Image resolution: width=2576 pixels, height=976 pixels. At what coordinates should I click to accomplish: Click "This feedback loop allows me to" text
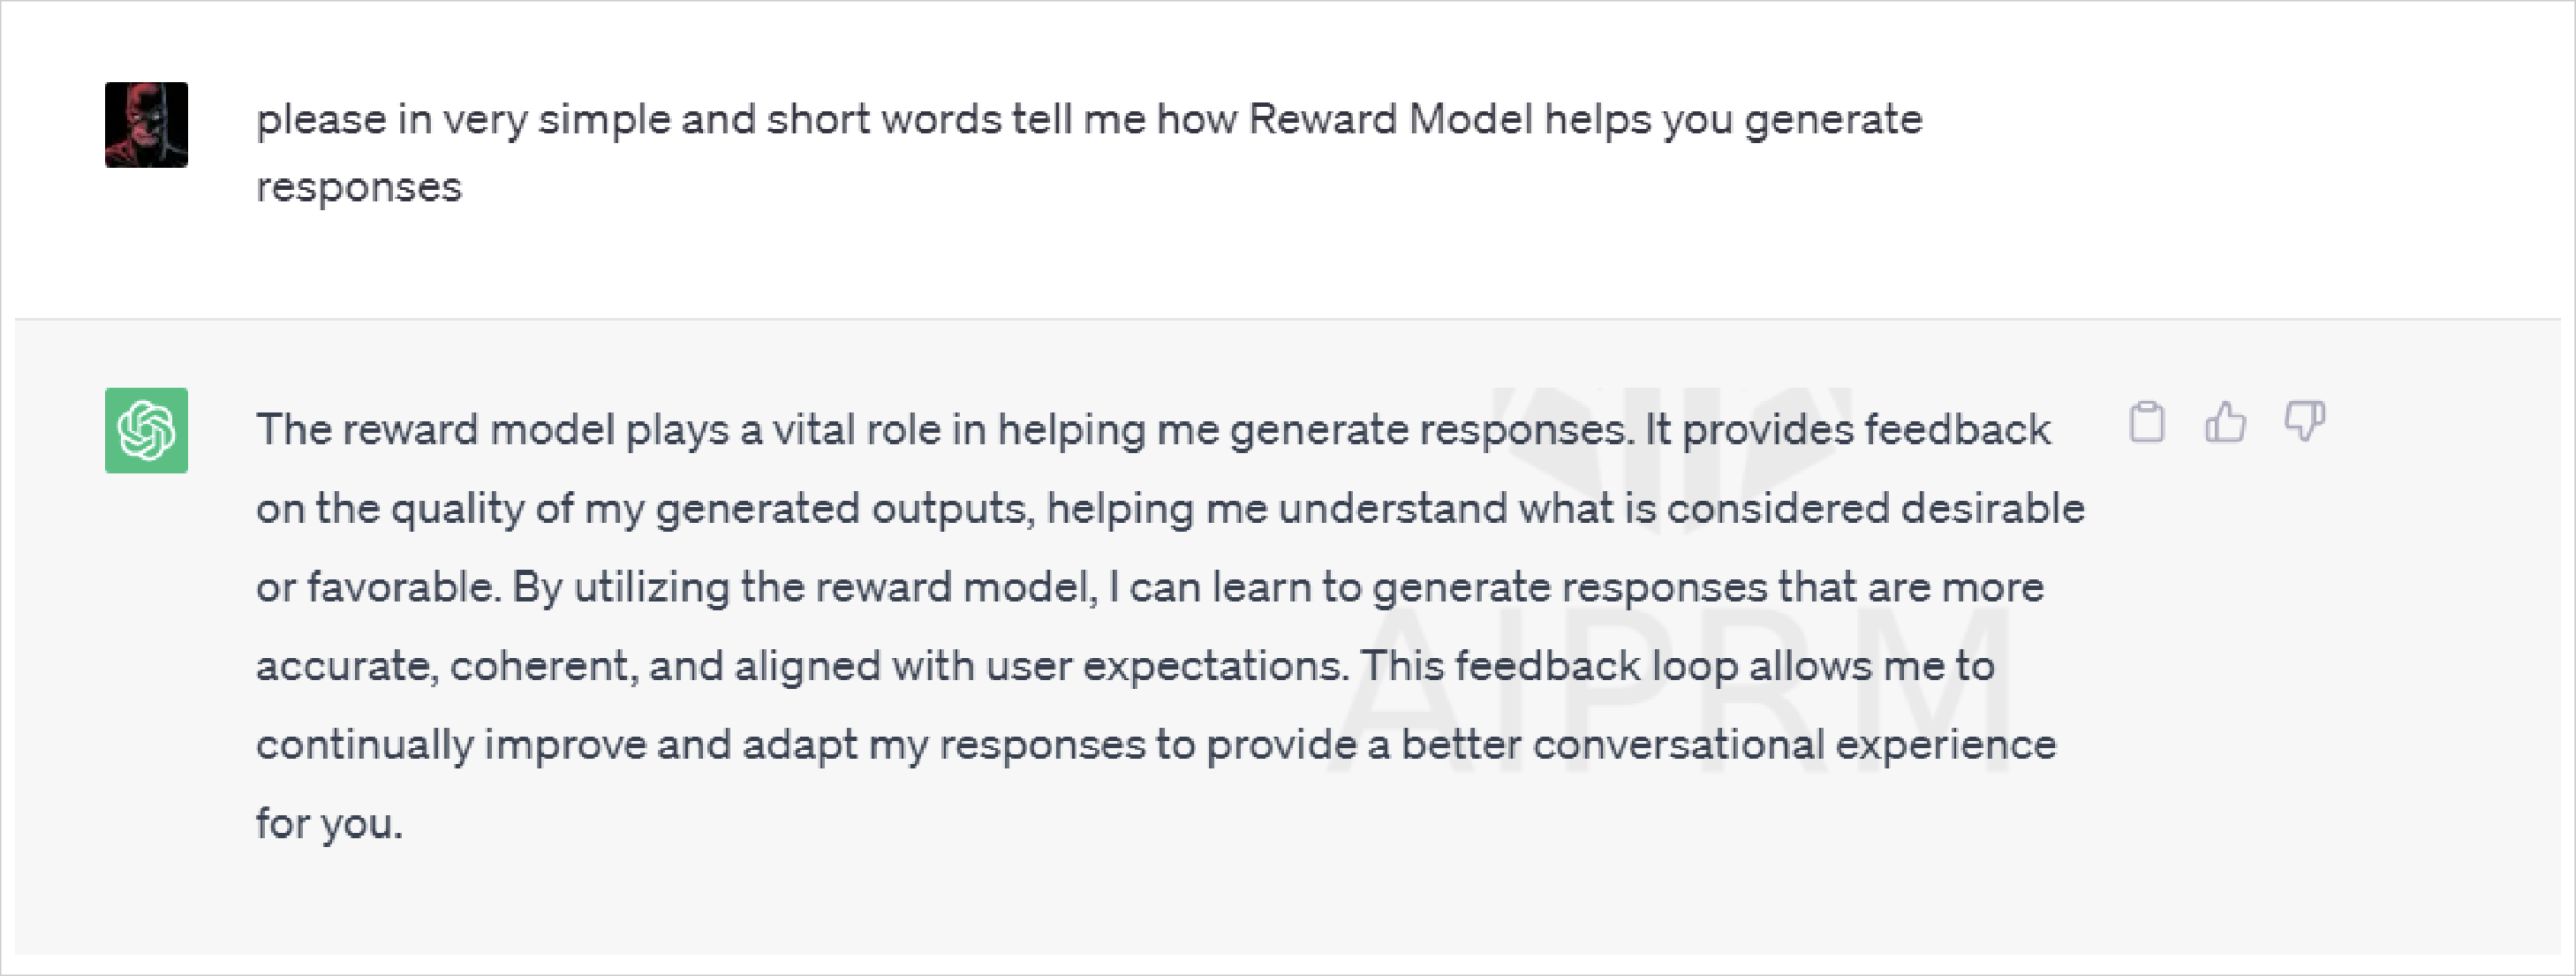coord(1677,666)
